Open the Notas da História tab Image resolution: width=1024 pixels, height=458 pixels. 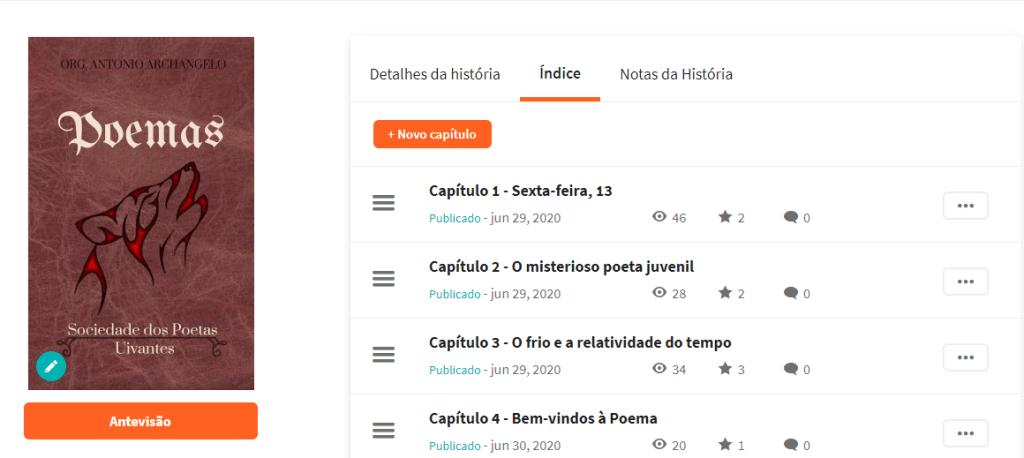[676, 74]
